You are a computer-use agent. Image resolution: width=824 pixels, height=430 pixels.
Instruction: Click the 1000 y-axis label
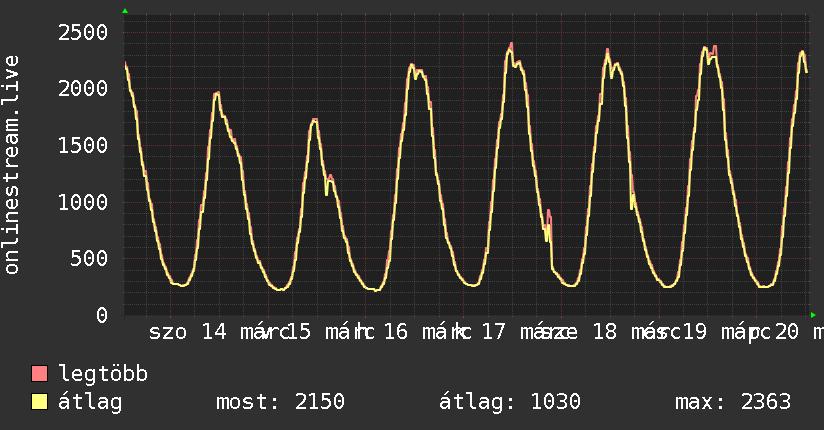pyautogui.click(x=83, y=202)
